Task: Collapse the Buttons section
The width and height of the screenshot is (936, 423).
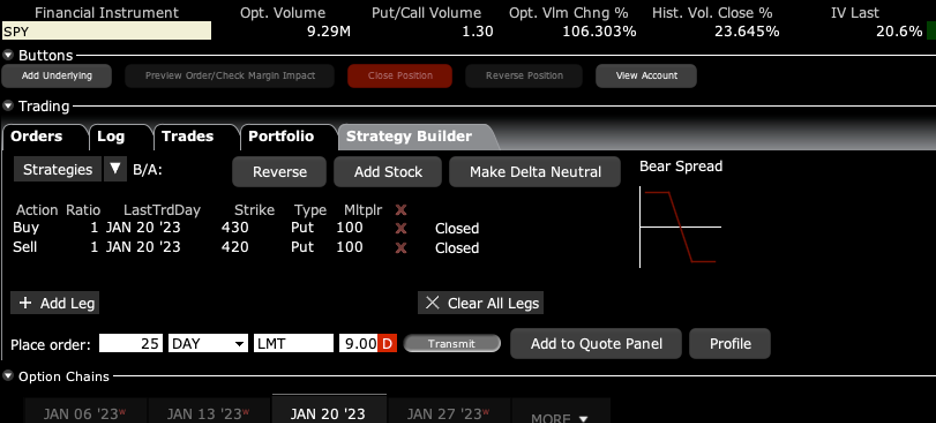Action: [9, 56]
